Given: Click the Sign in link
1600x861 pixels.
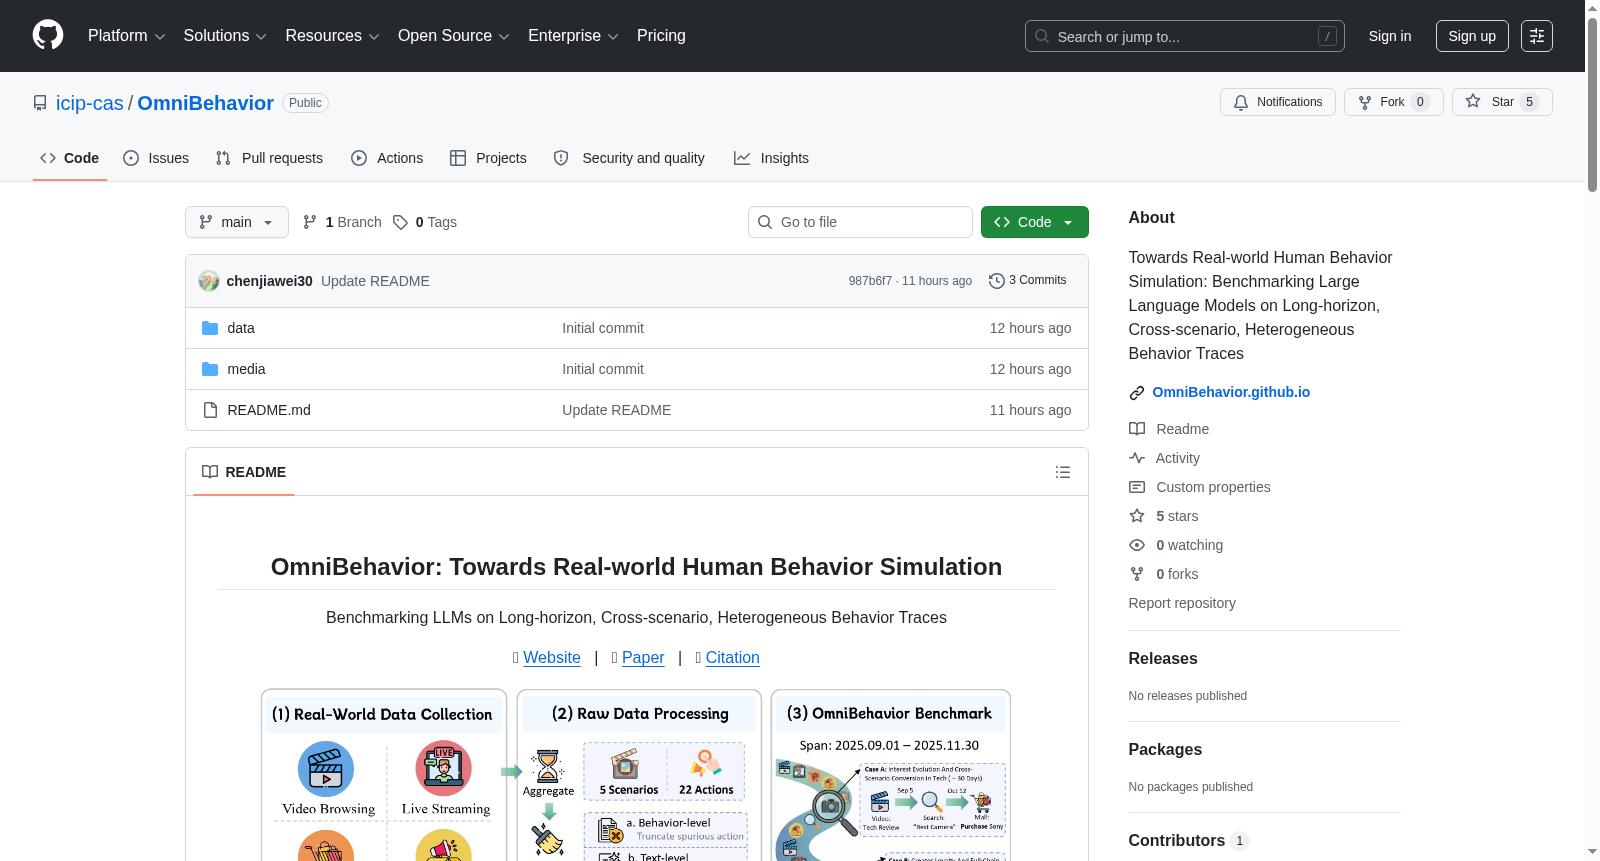Looking at the screenshot, I should pos(1390,36).
